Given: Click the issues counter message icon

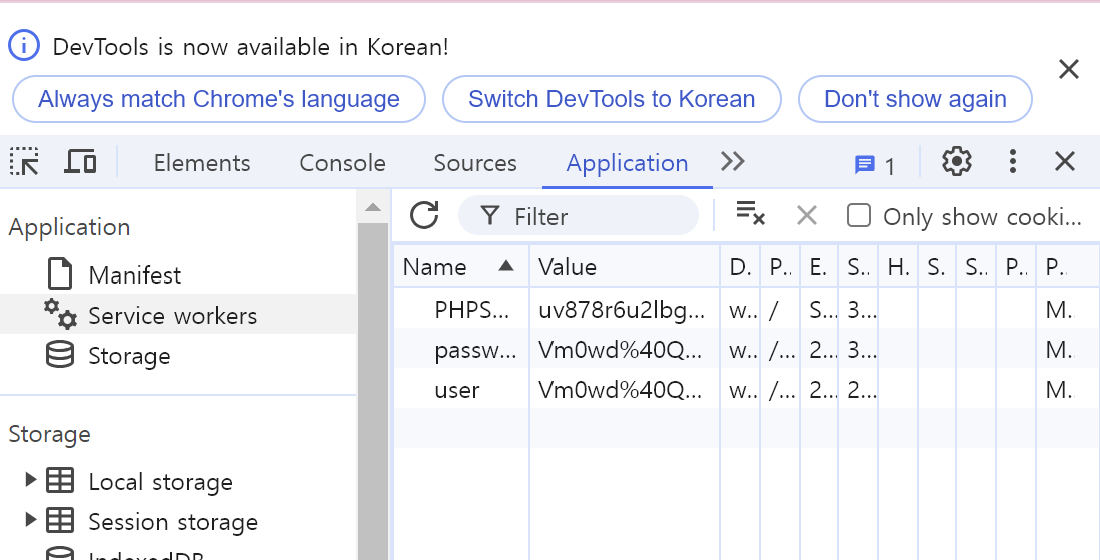Looking at the screenshot, I should coord(865,165).
